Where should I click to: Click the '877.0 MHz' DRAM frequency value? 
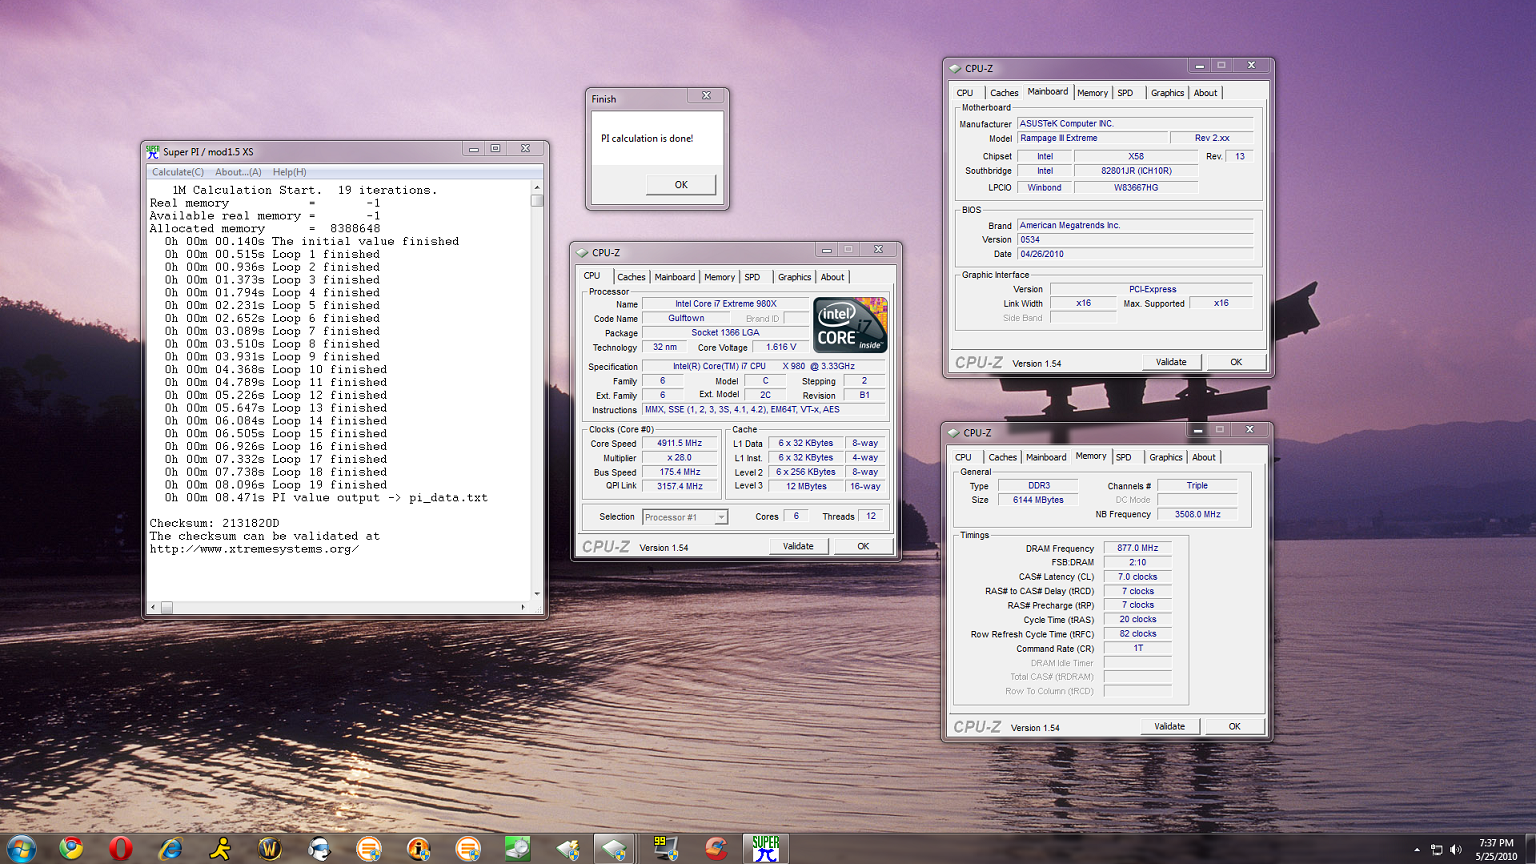pyautogui.click(x=1138, y=548)
